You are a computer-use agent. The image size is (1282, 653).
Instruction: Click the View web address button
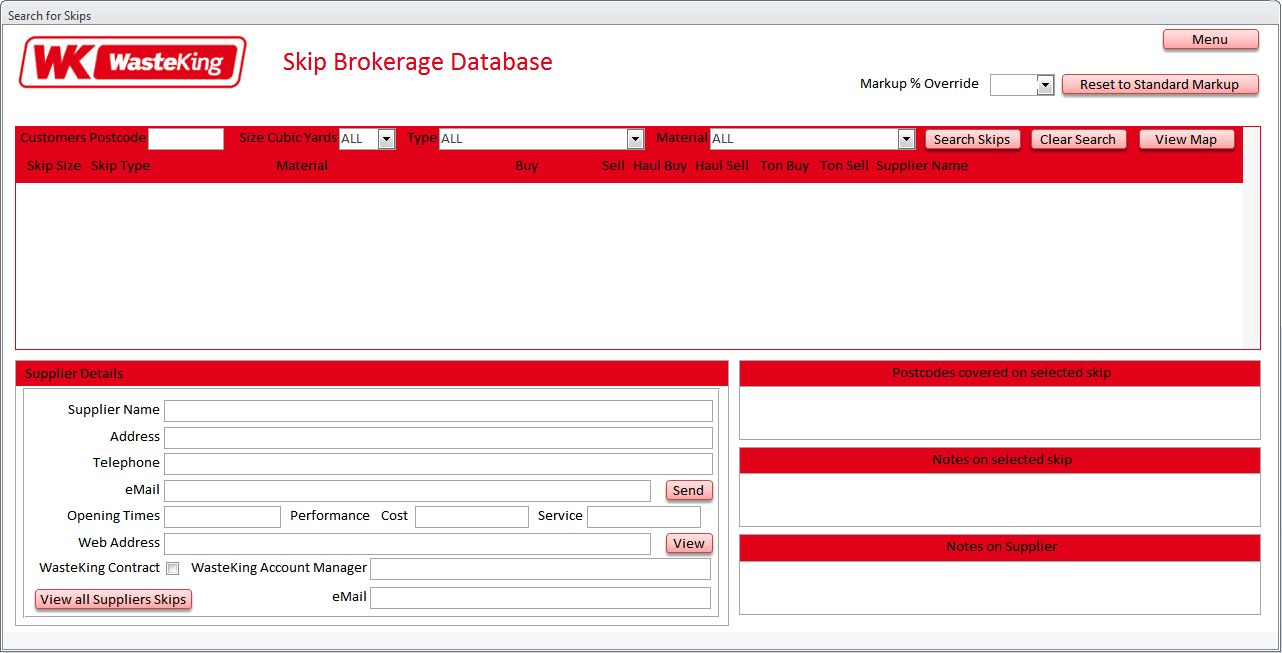pyautogui.click(x=689, y=544)
